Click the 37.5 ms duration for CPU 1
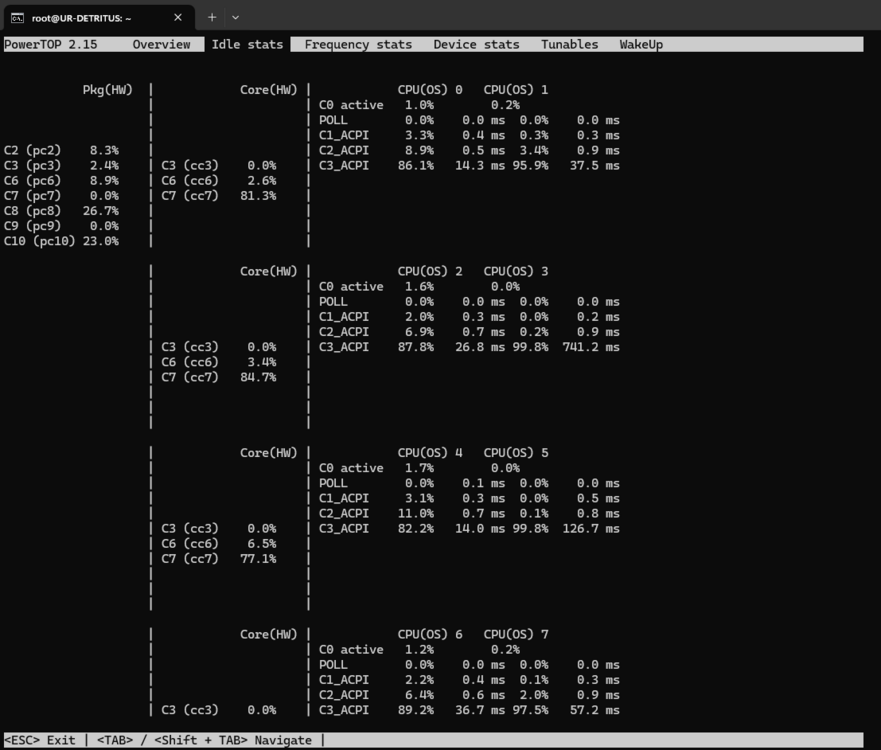 tap(594, 166)
